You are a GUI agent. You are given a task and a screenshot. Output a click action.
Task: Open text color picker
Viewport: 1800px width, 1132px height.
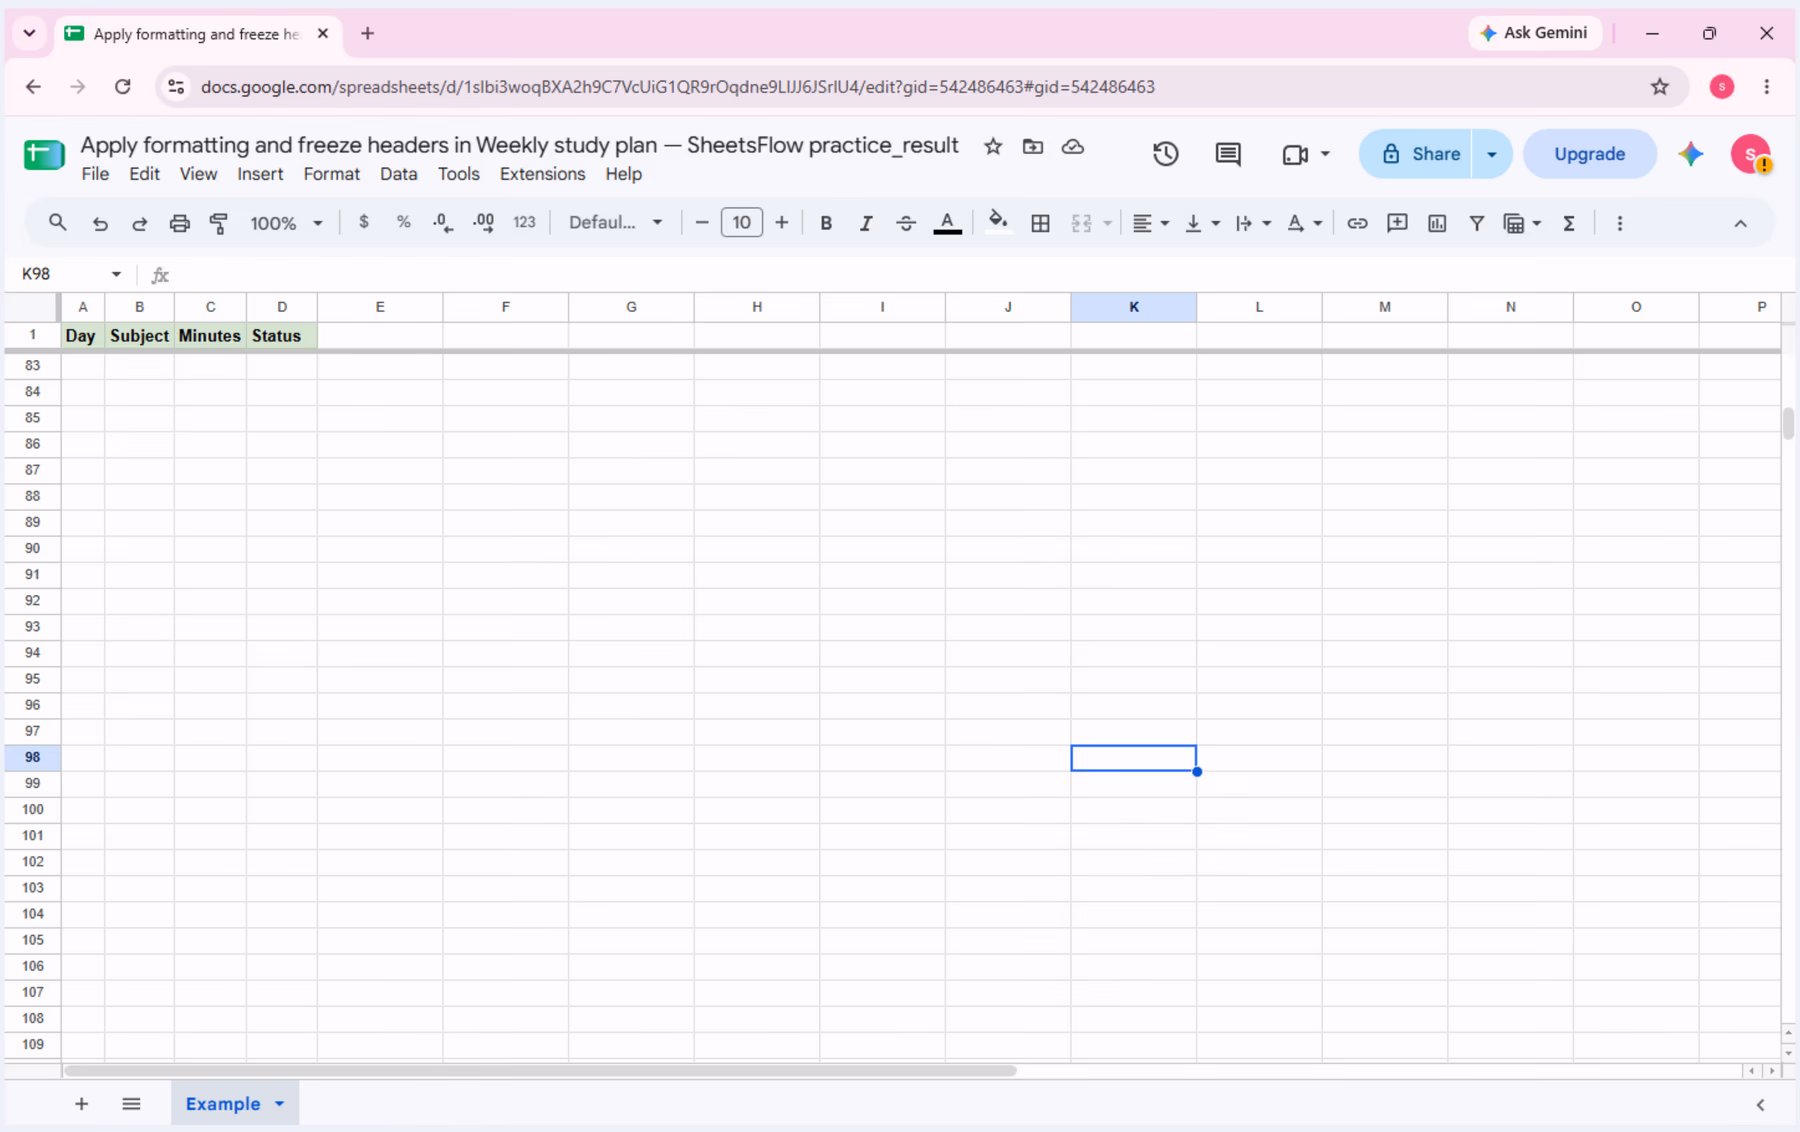947,223
